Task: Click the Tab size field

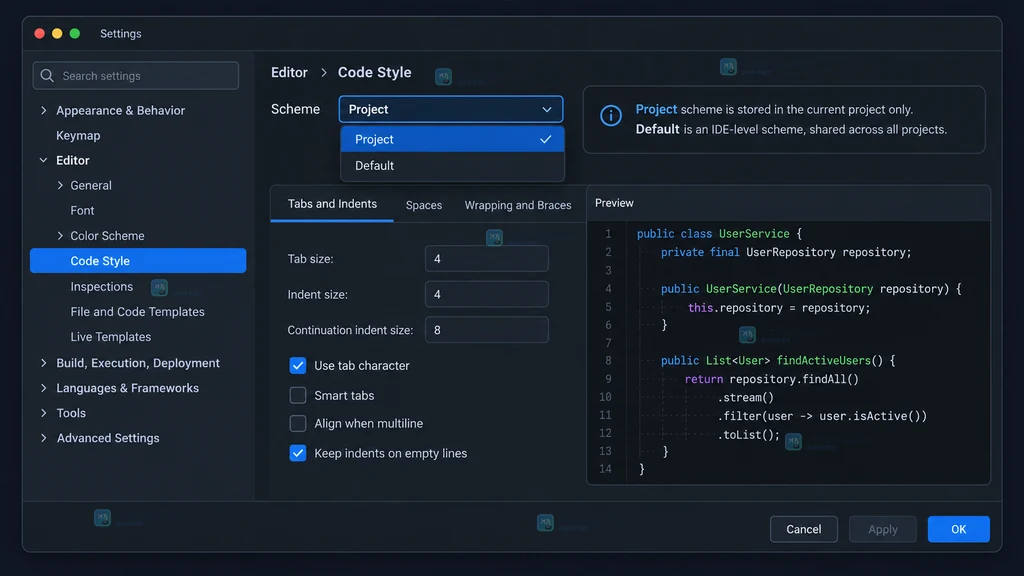Action: [x=487, y=259]
